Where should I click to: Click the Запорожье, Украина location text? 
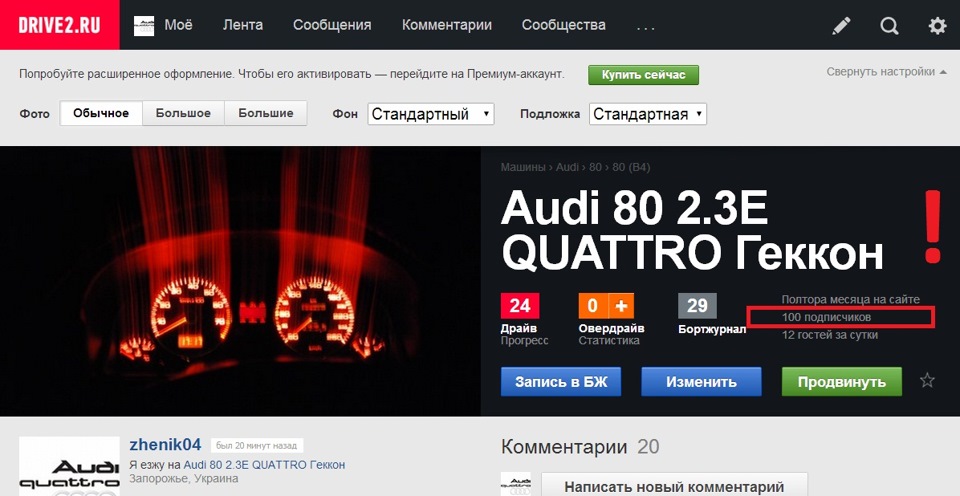184,478
